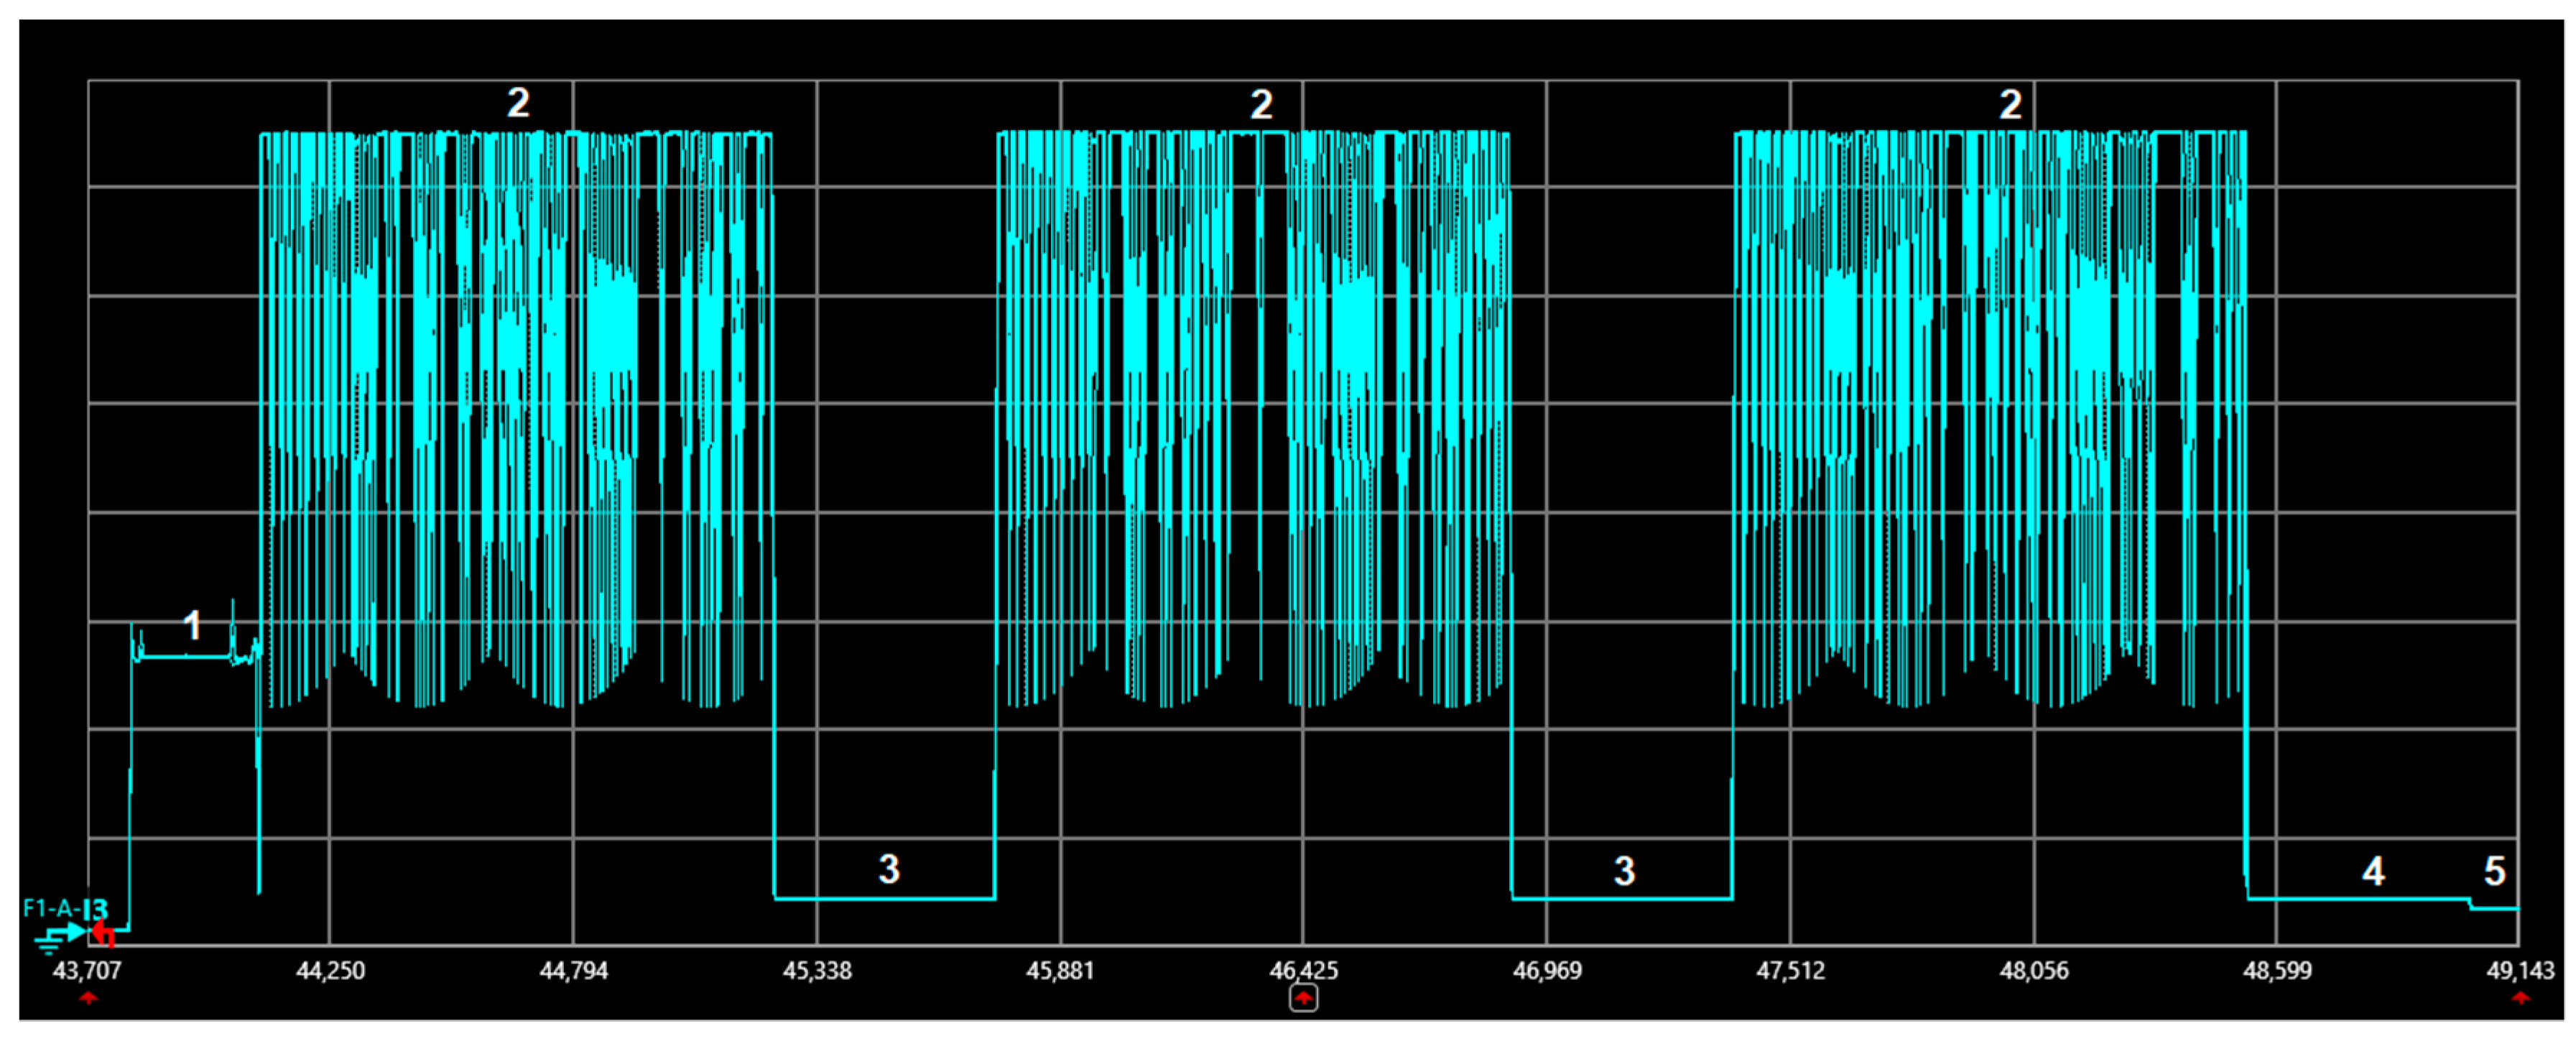The image size is (2576, 1049).
Task: Click the 46,969 time axis label
Action: click(x=1547, y=971)
